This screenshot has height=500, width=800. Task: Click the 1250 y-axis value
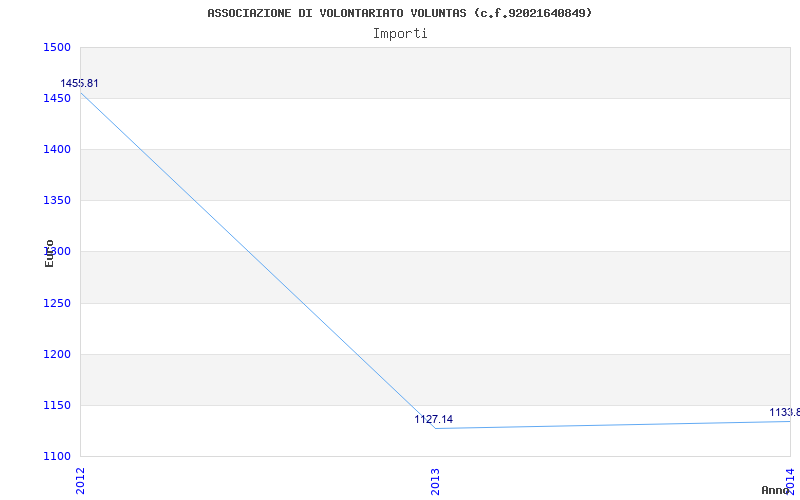[57, 303]
